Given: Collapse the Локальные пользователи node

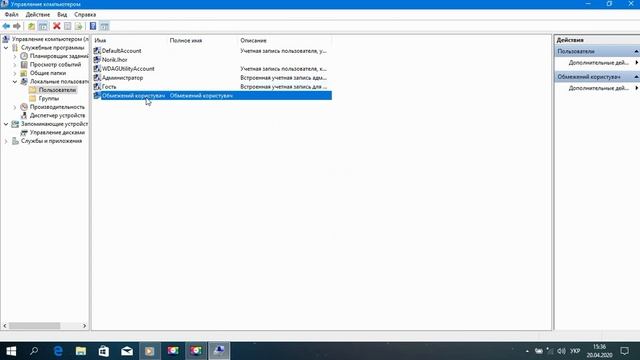Looking at the screenshot, I should click(x=15, y=82).
